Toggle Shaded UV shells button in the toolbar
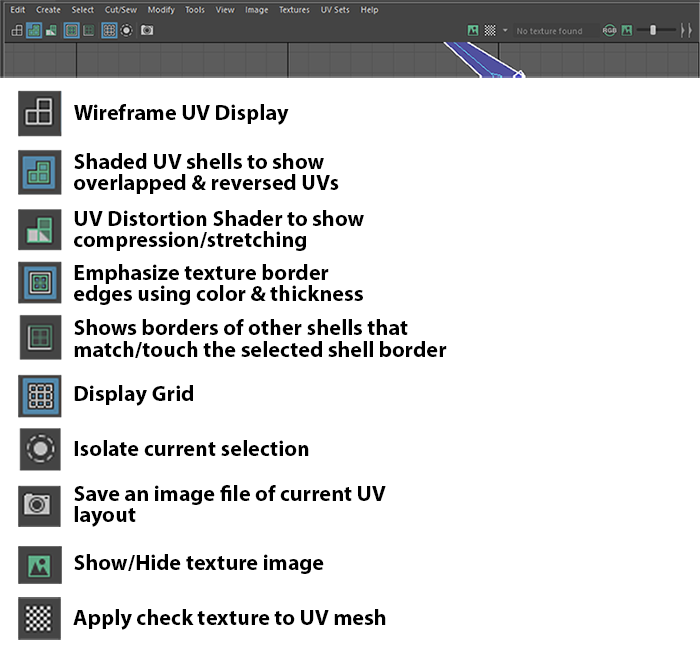700x668 pixels. point(33,31)
